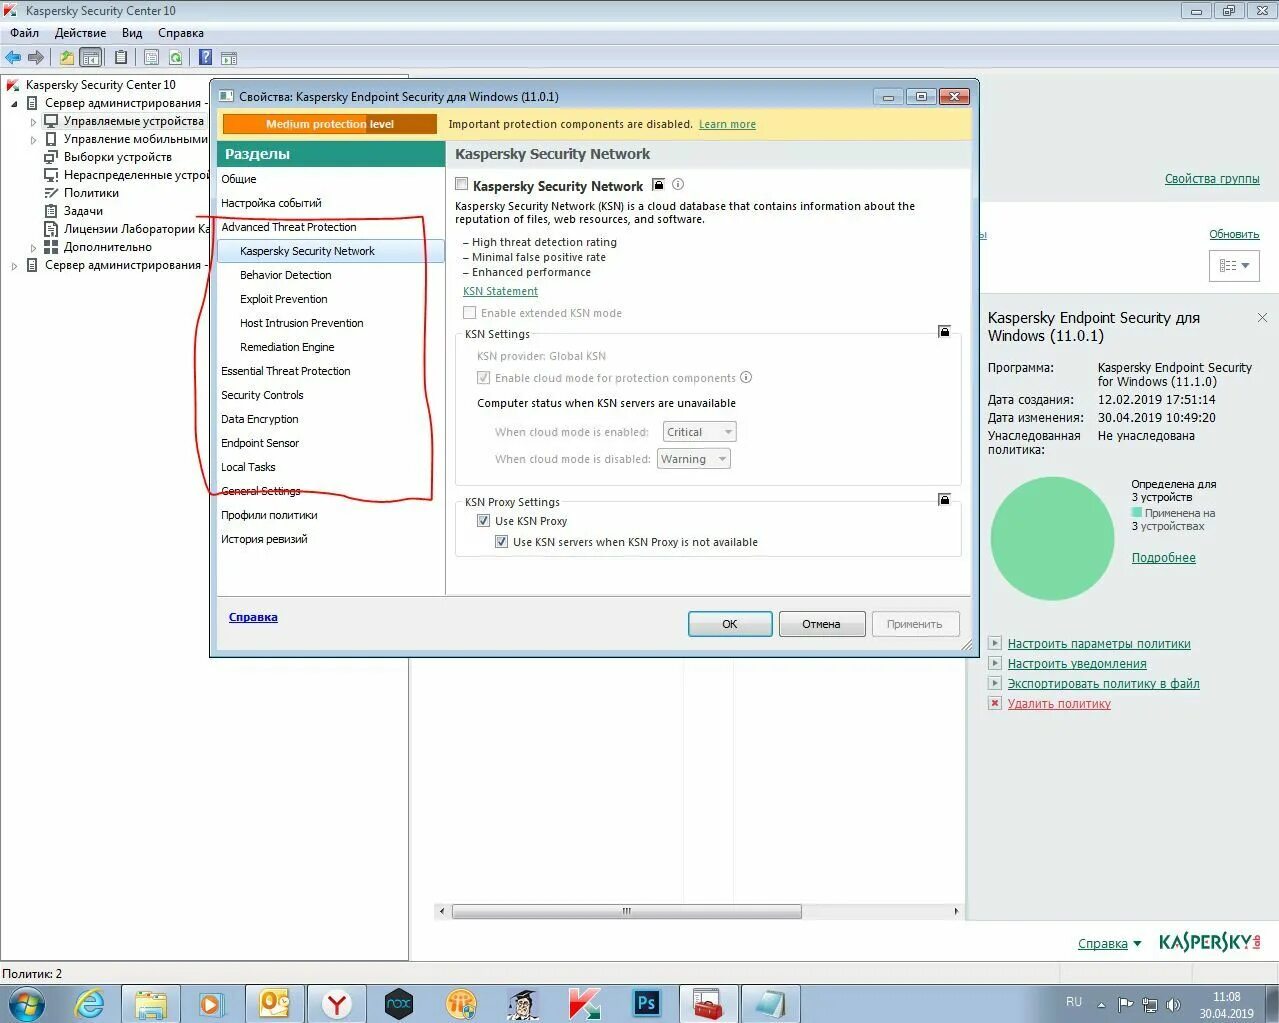Screen dimensions: 1279x1023
Task: Click info icon after Enable cloud mode
Action: click(x=746, y=378)
